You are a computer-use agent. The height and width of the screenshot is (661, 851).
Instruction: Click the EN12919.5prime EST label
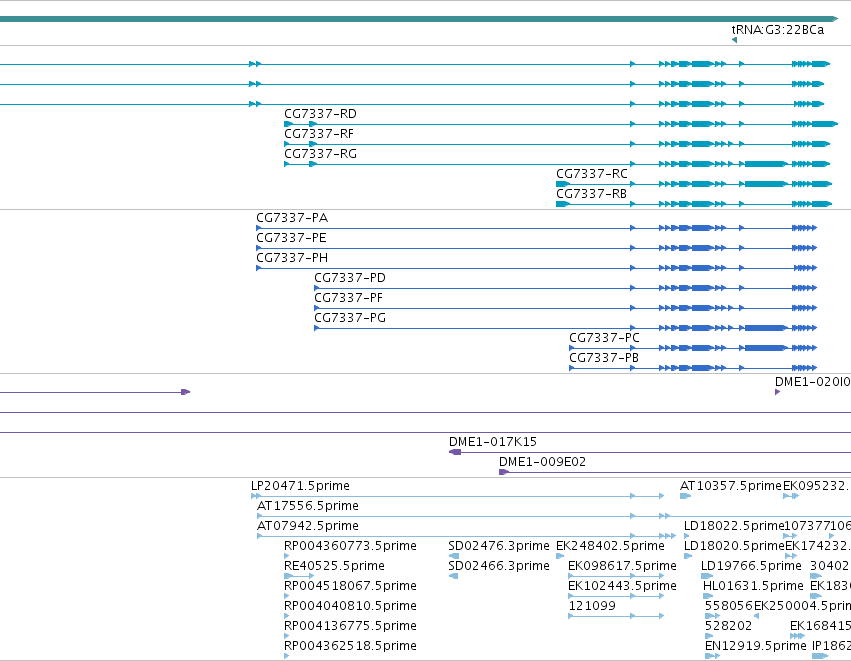pos(755,646)
